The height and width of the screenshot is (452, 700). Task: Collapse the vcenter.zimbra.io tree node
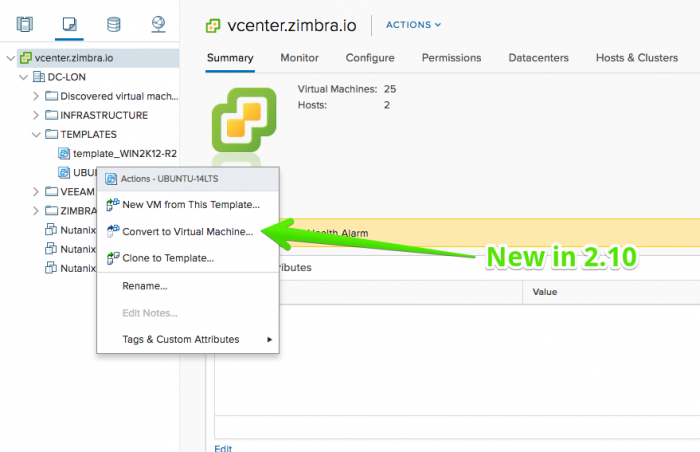click(x=11, y=58)
